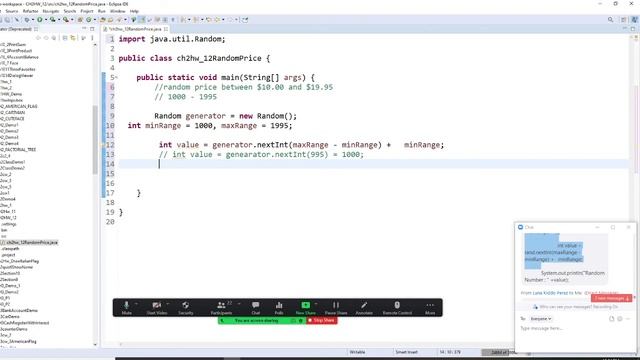Select the ch2hw_12RandomPrice.java editor tab

tap(135, 29)
